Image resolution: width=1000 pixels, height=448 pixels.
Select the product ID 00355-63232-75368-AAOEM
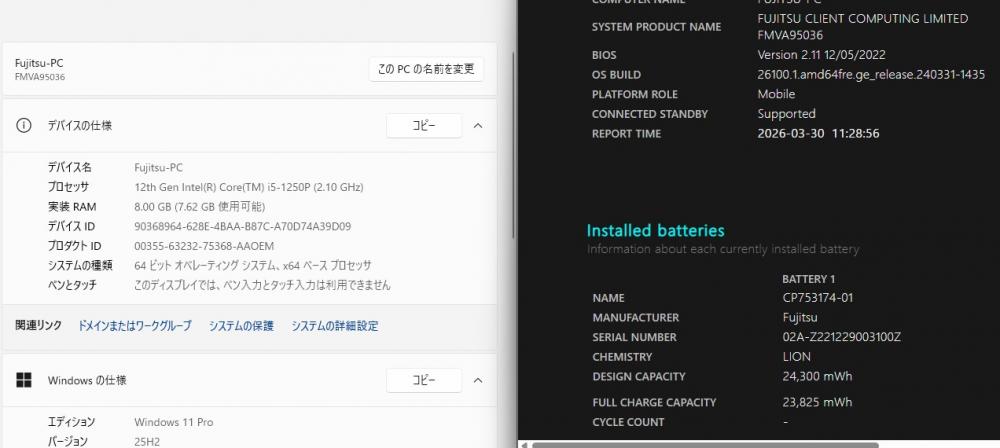[x=204, y=246]
